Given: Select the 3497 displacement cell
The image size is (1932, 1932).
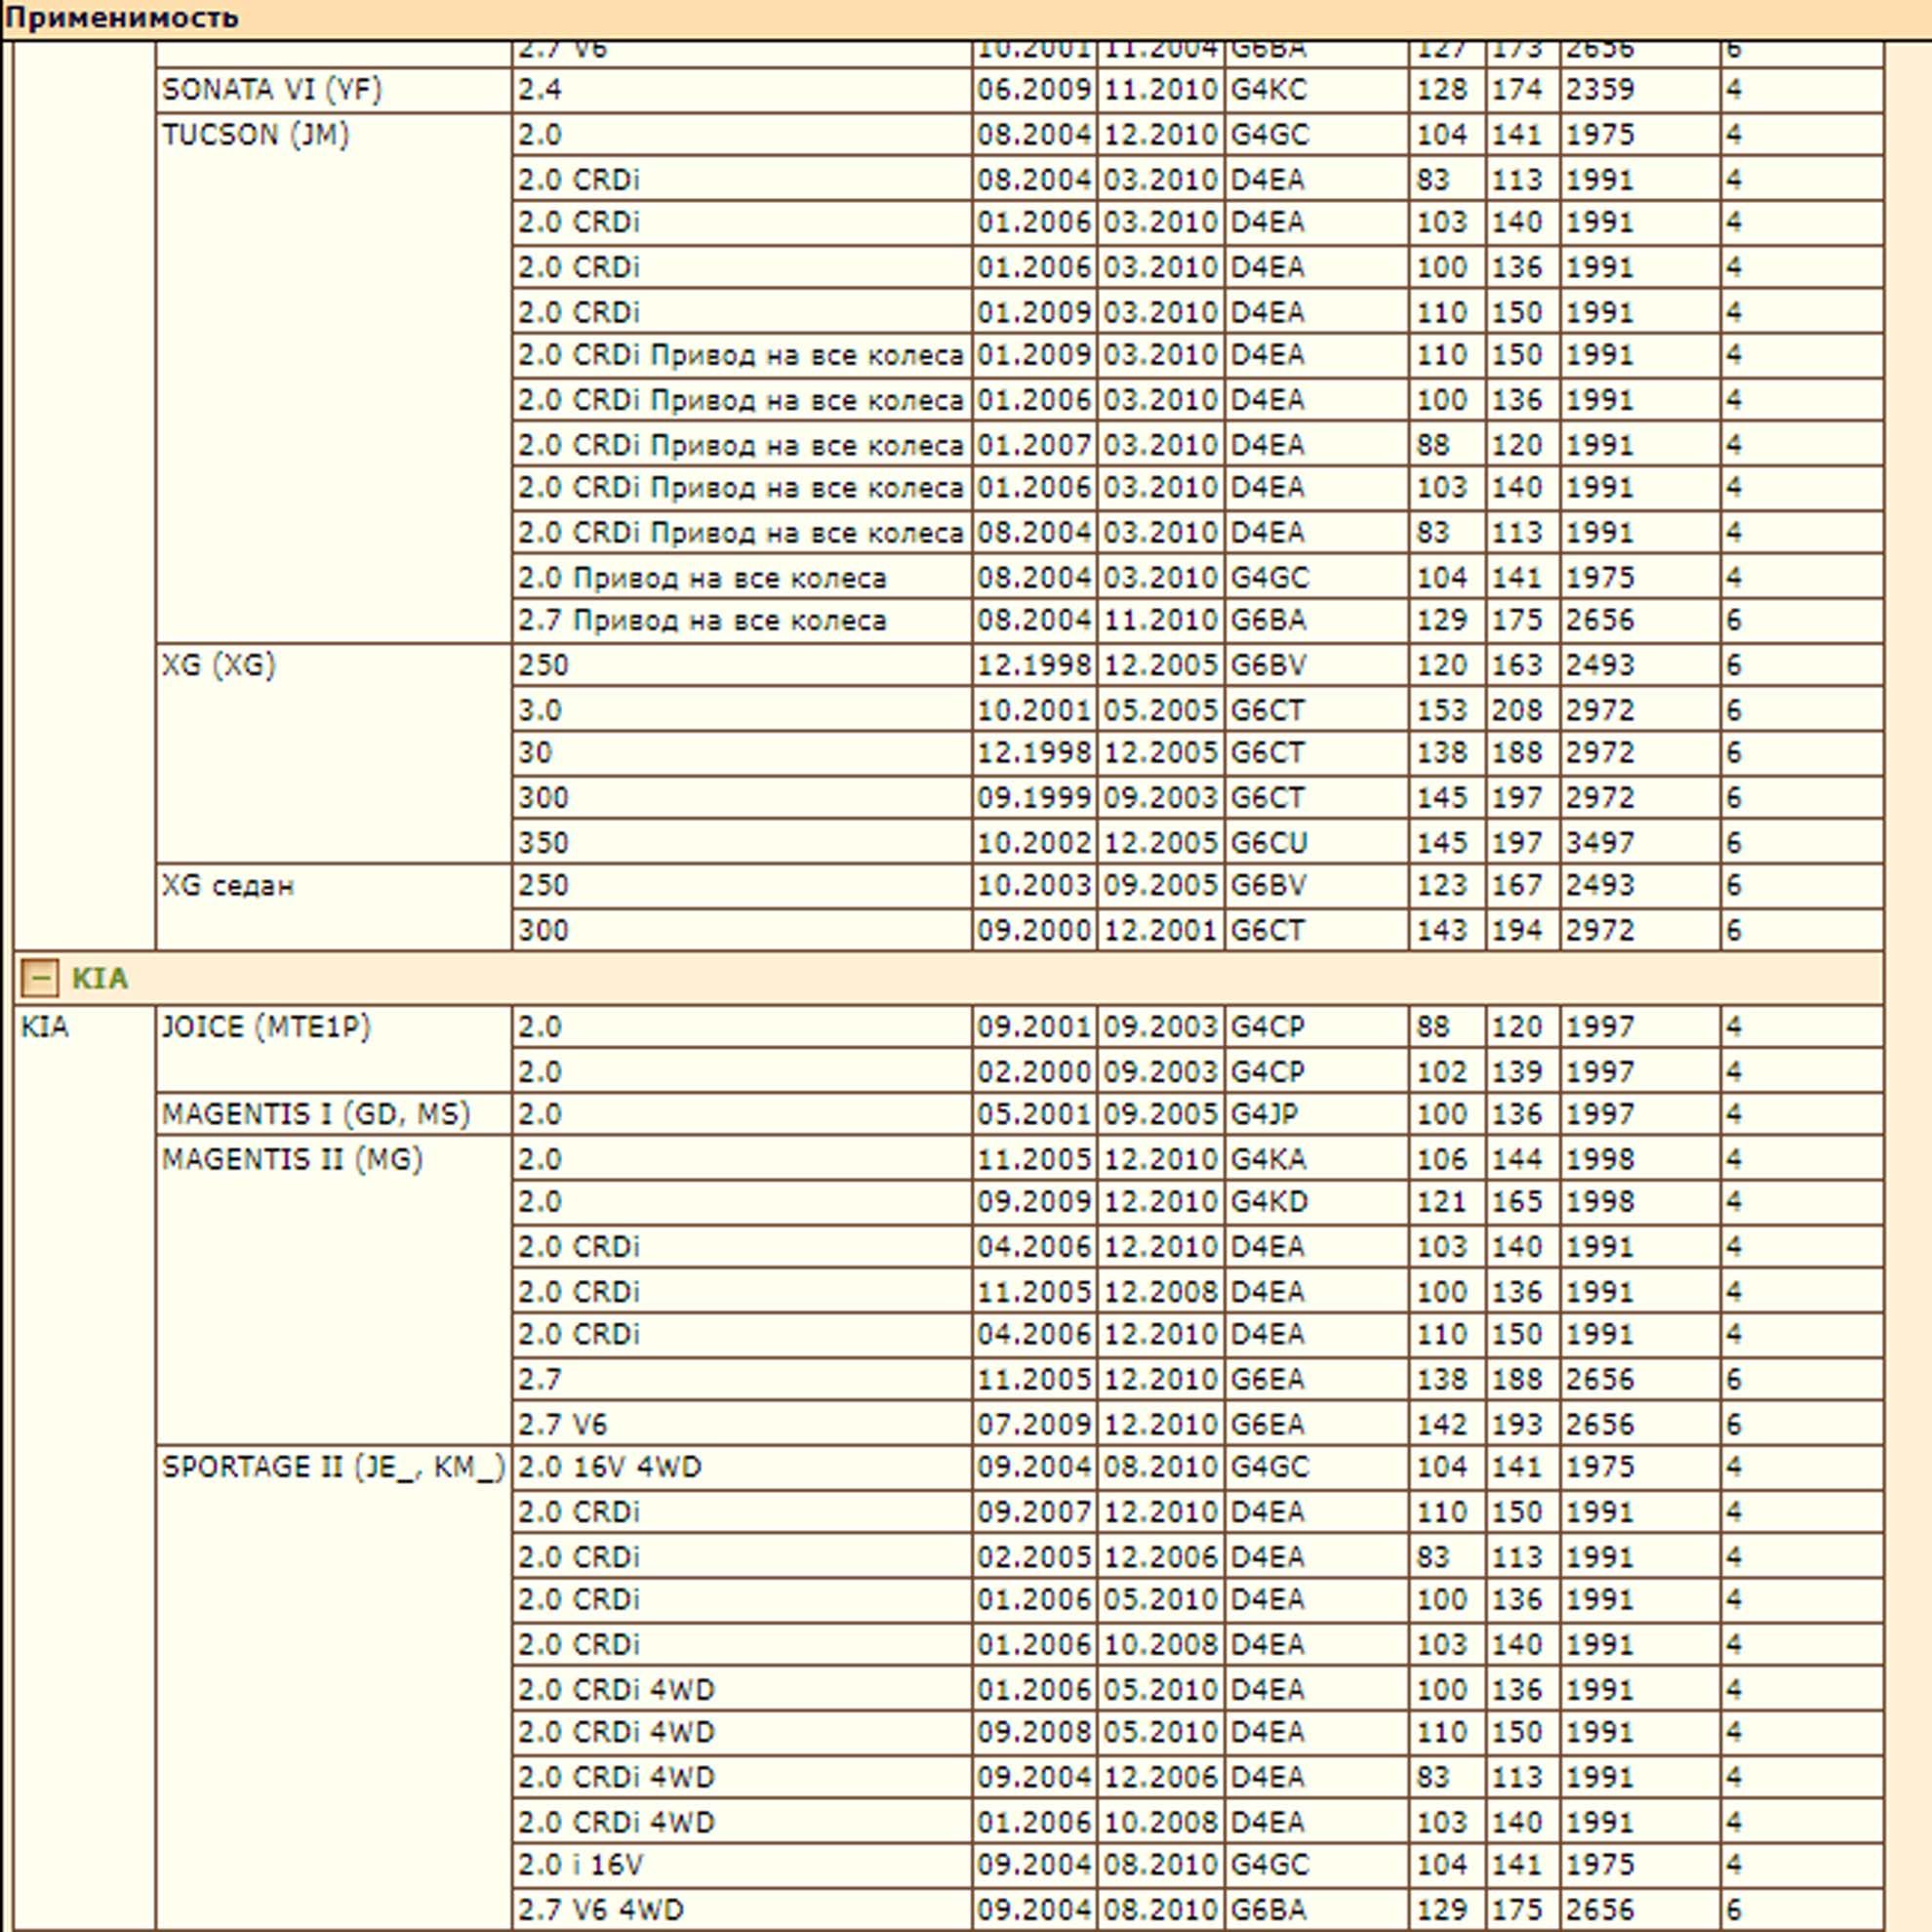Looking at the screenshot, I should [x=1639, y=842].
